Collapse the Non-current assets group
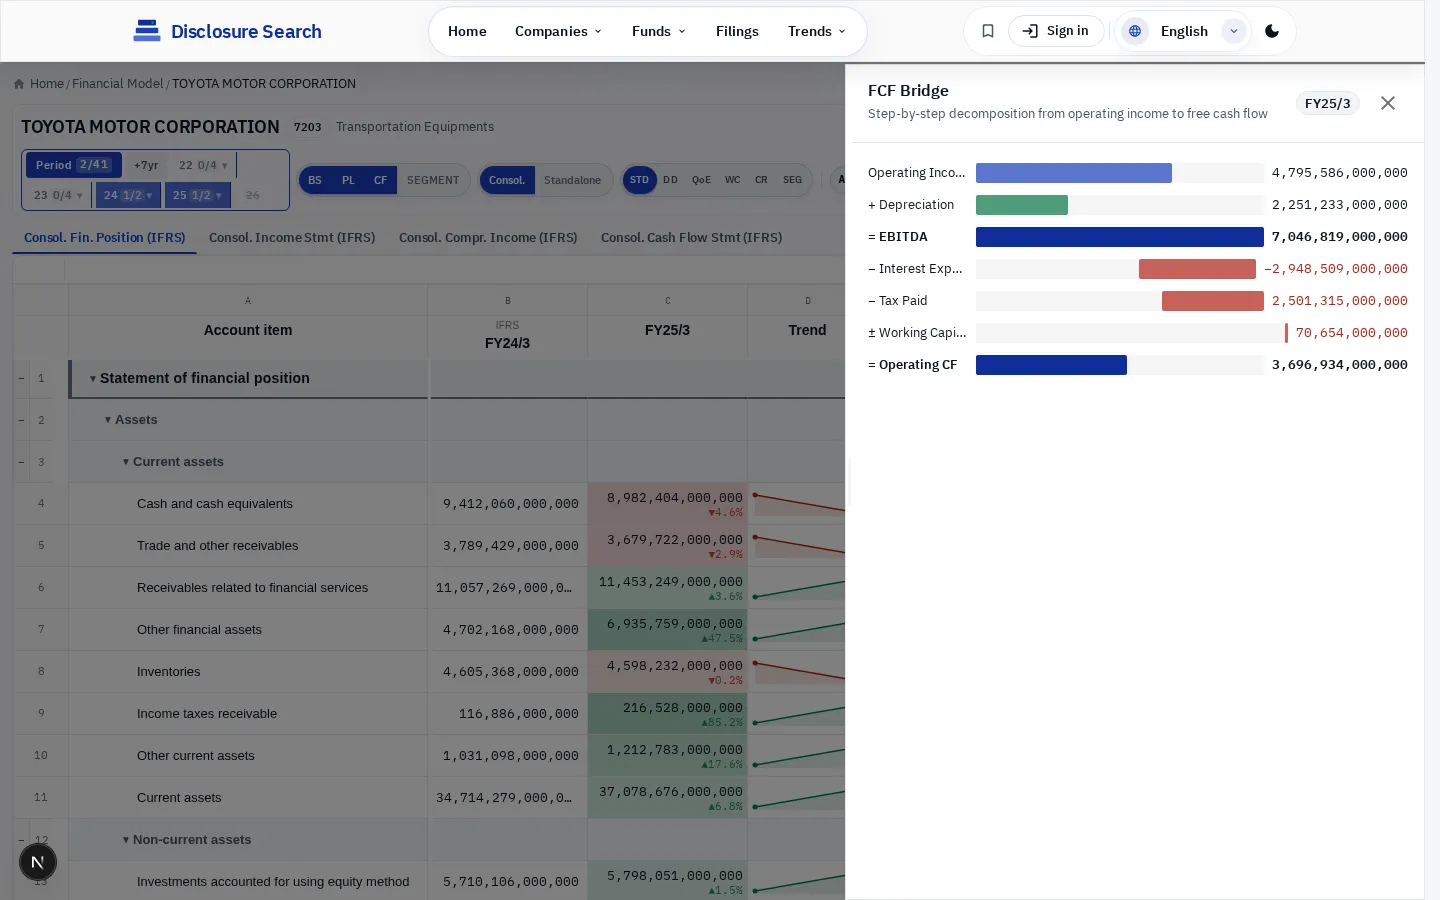Image resolution: width=1440 pixels, height=900 pixels. point(126,840)
